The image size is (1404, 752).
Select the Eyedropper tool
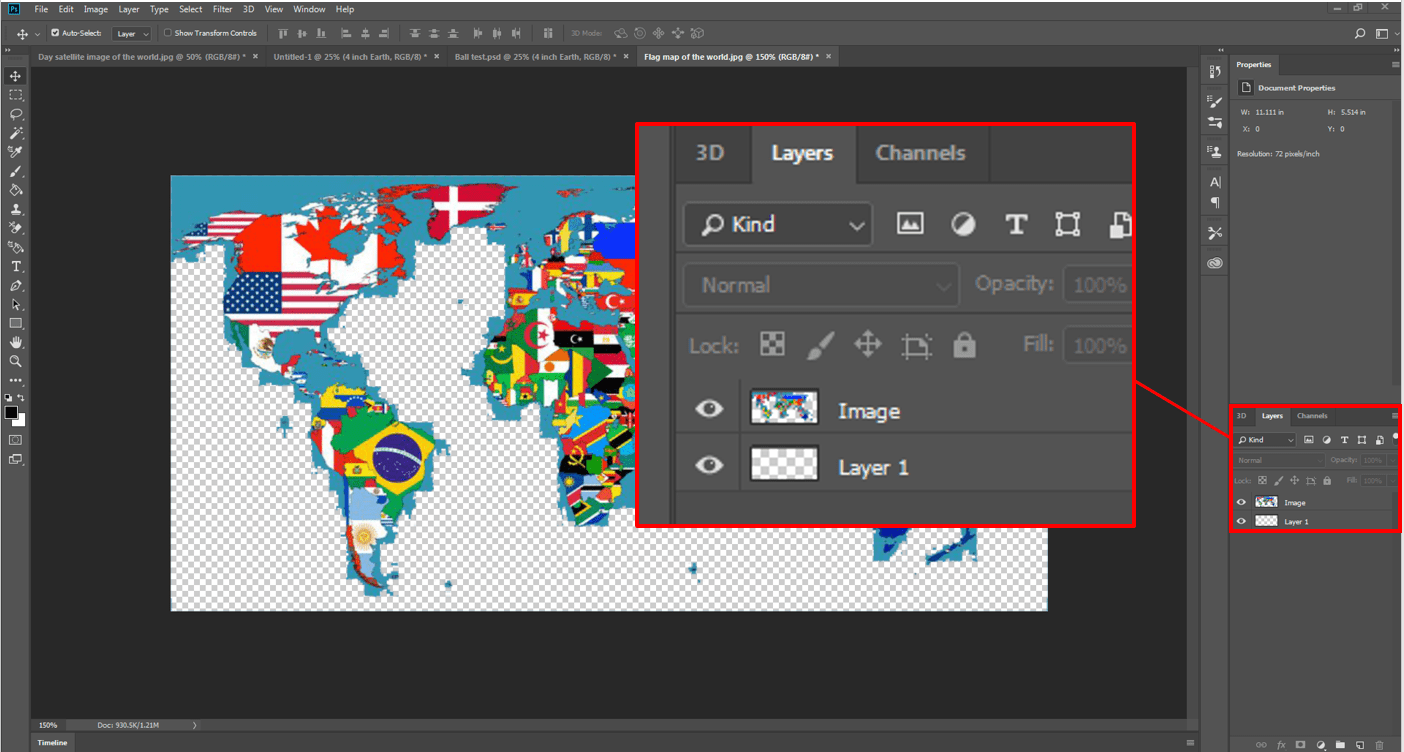tap(15, 152)
